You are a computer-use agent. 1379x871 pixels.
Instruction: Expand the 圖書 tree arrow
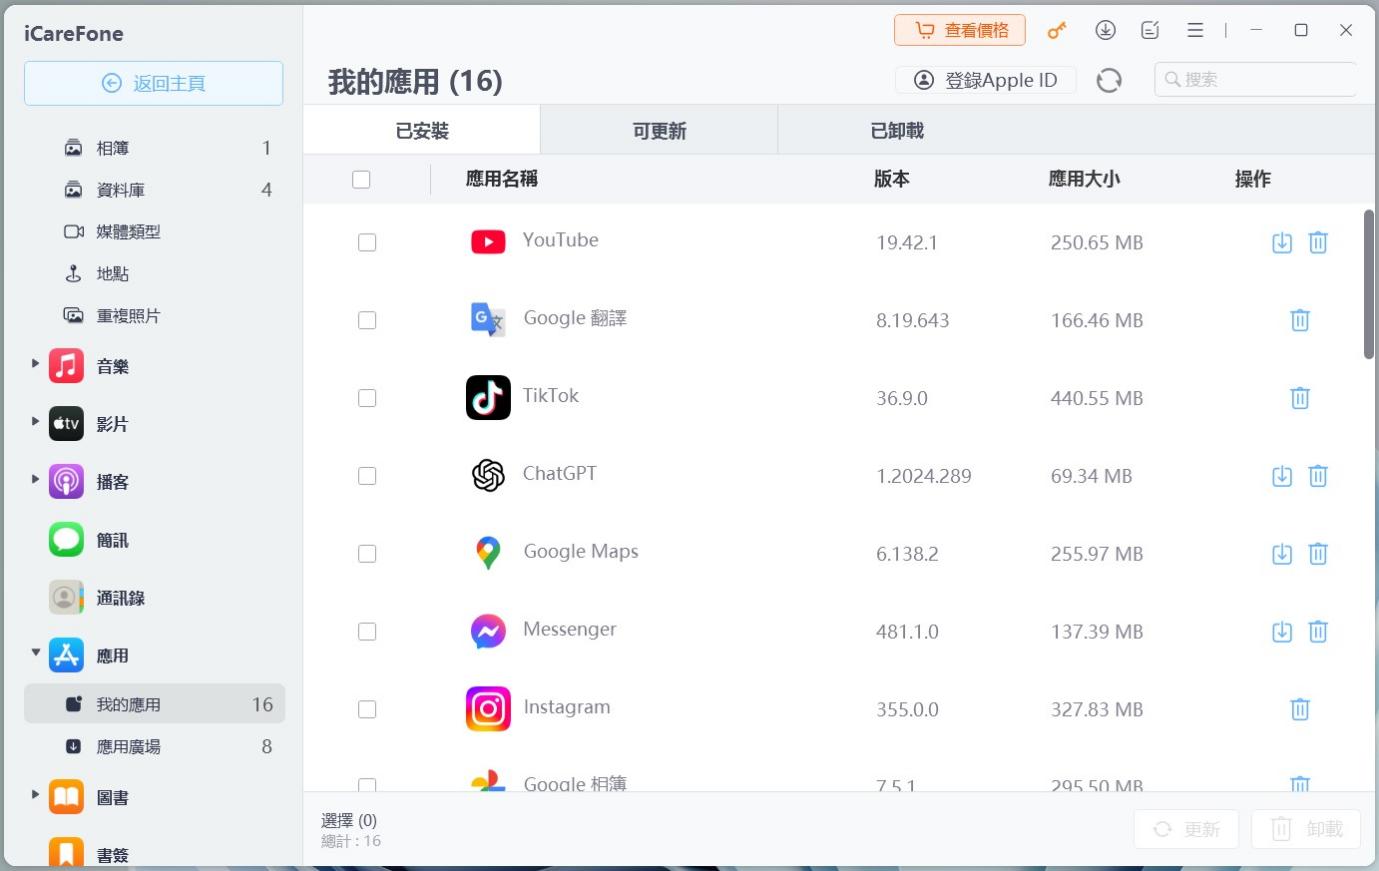[x=35, y=795]
